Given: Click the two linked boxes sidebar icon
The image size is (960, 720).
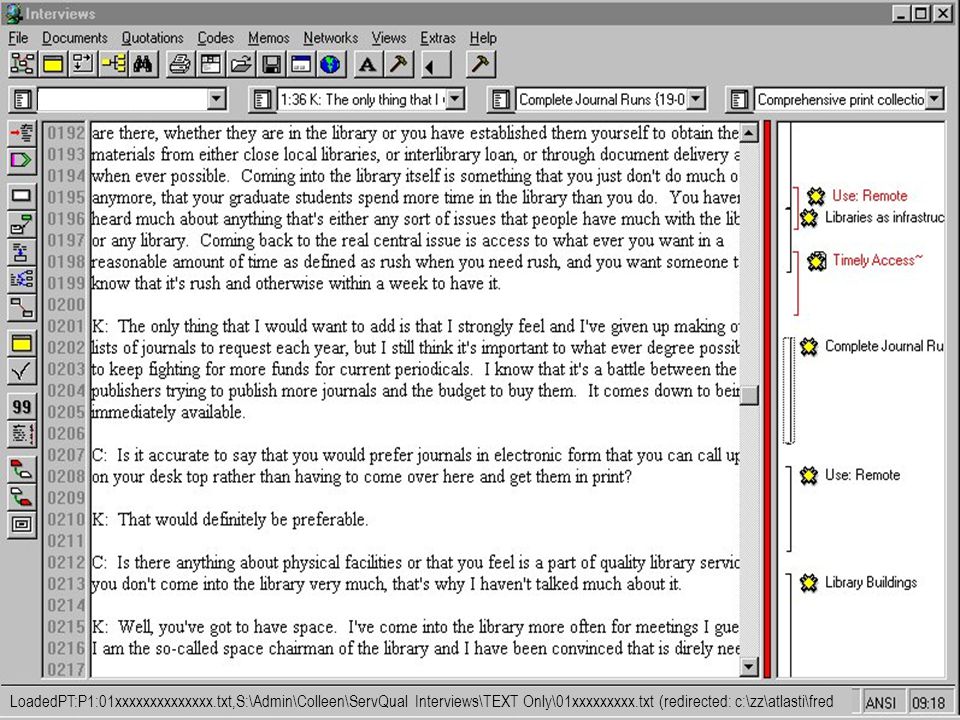Looking at the screenshot, I should tap(21, 308).
